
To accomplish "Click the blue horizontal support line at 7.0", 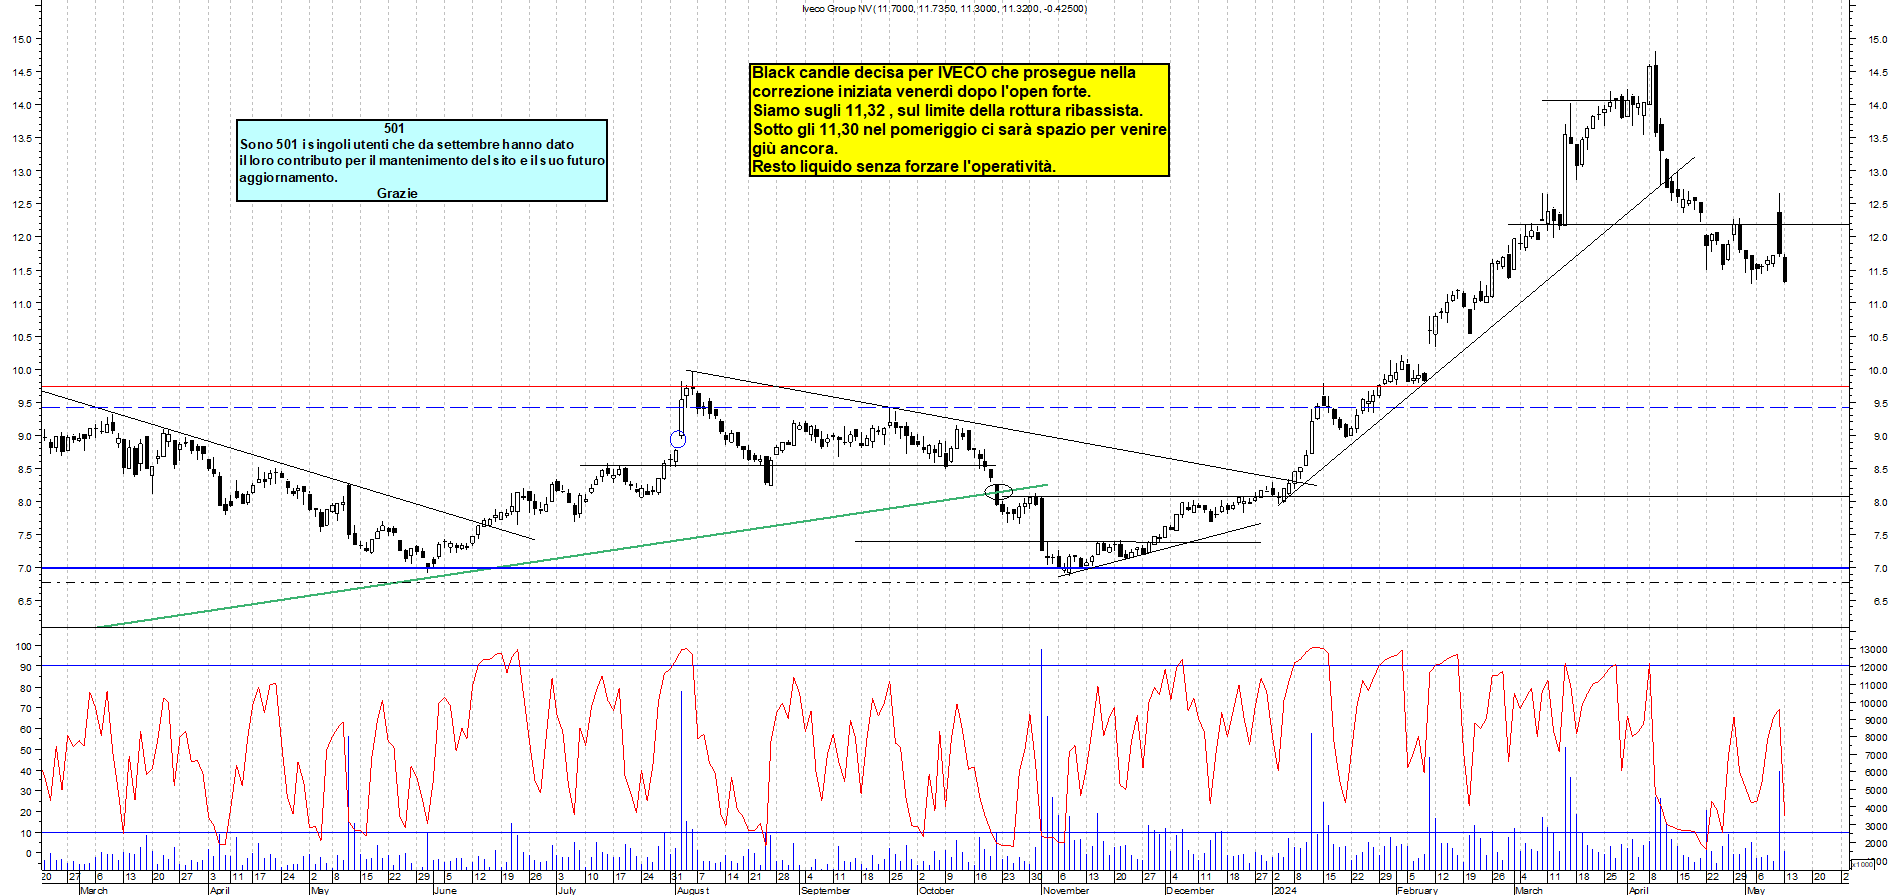I will [x=945, y=568].
